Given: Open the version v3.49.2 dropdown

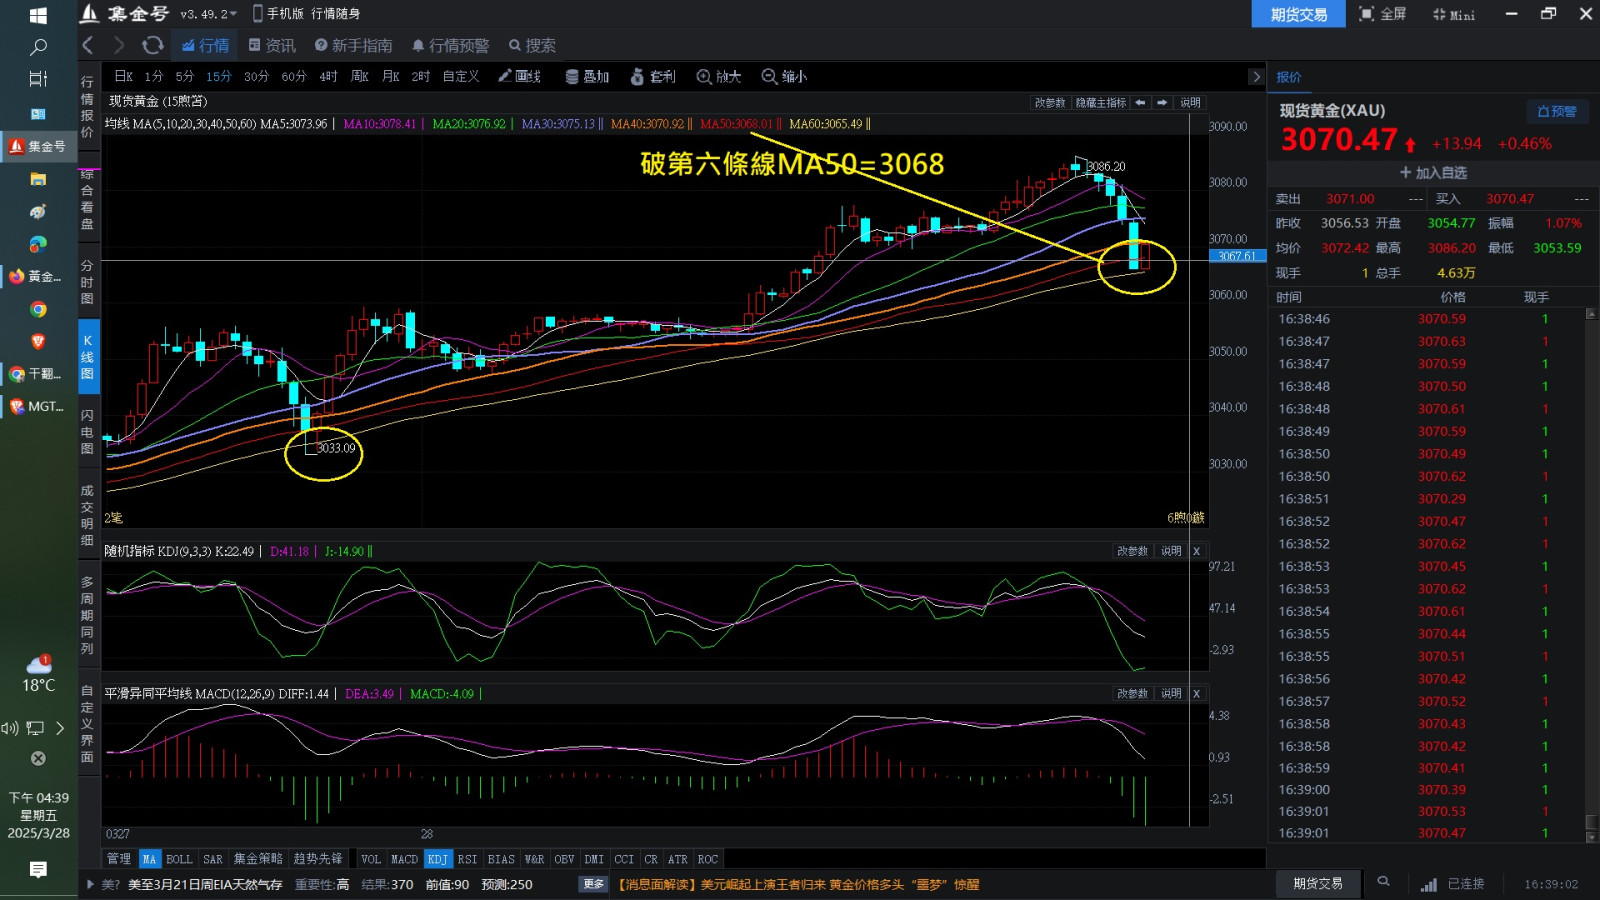Looking at the screenshot, I should pyautogui.click(x=208, y=14).
